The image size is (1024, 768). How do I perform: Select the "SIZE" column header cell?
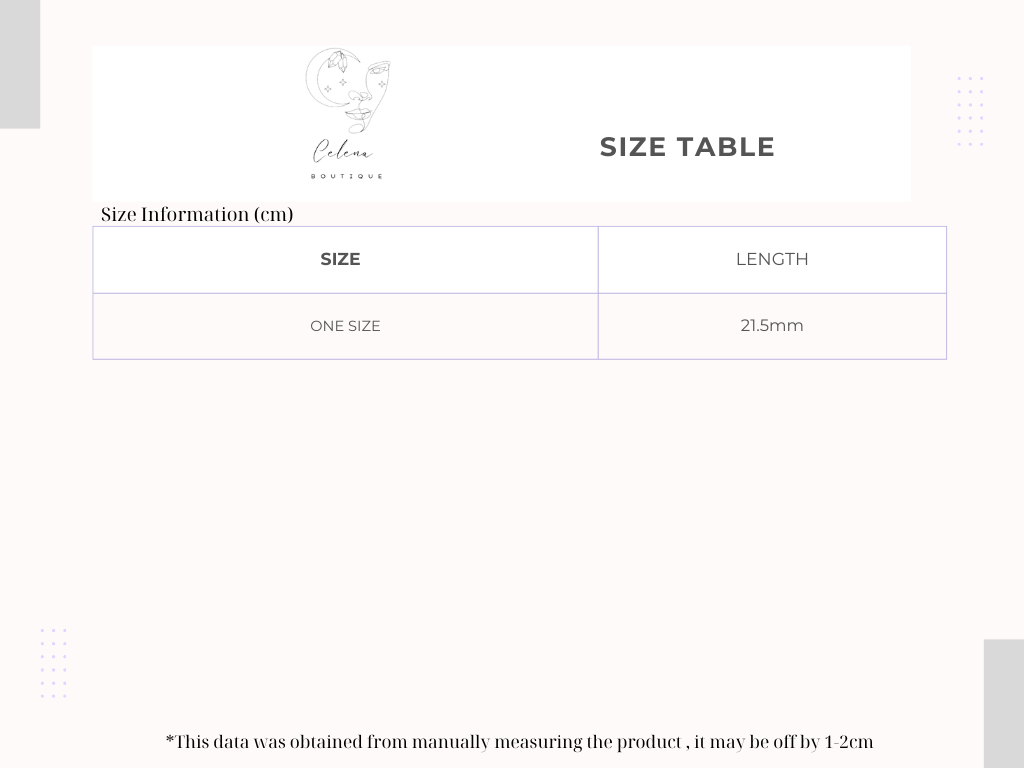(340, 259)
